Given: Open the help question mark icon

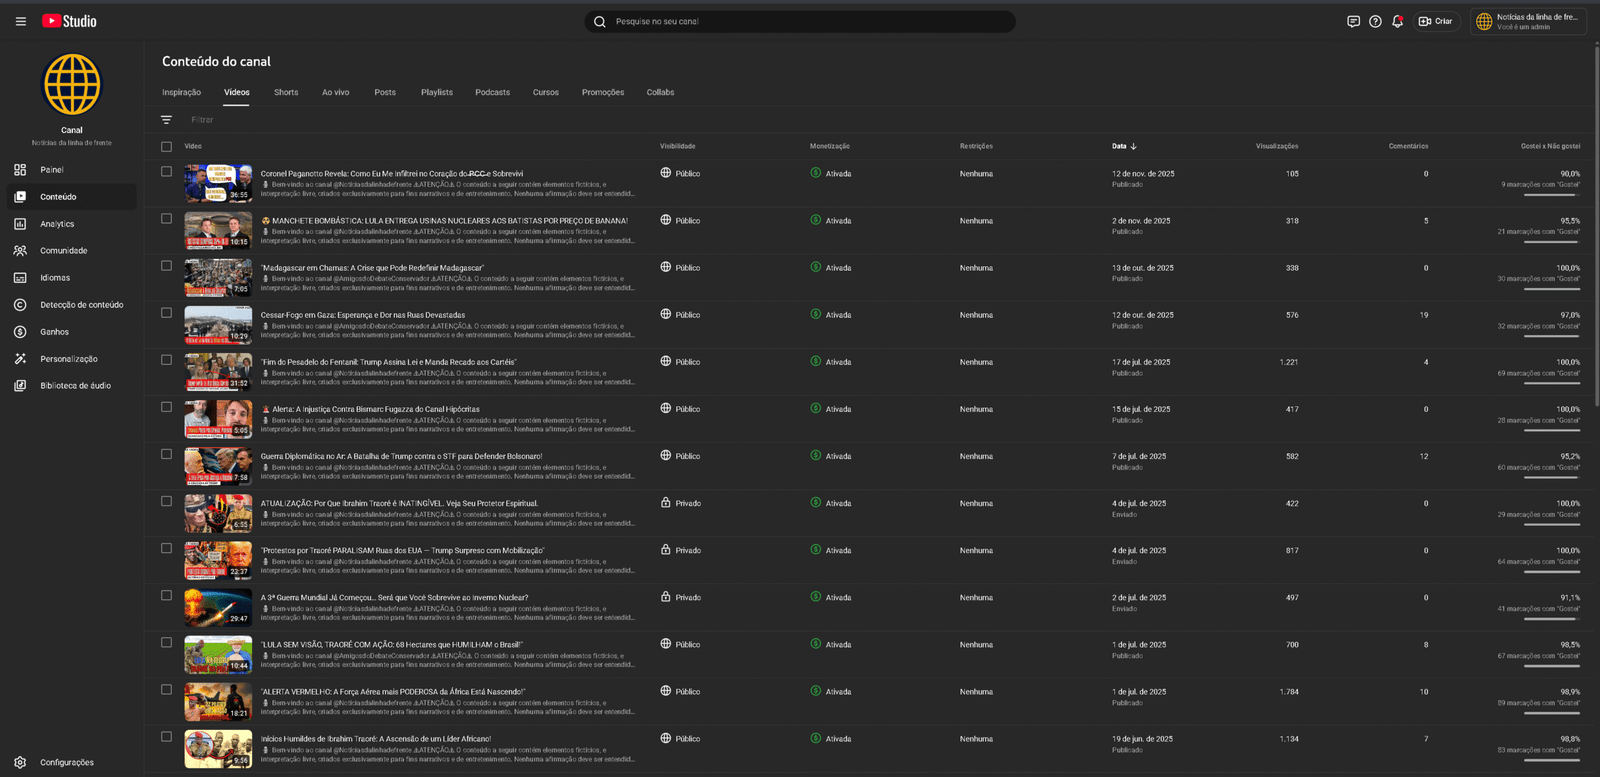Looking at the screenshot, I should (1375, 21).
